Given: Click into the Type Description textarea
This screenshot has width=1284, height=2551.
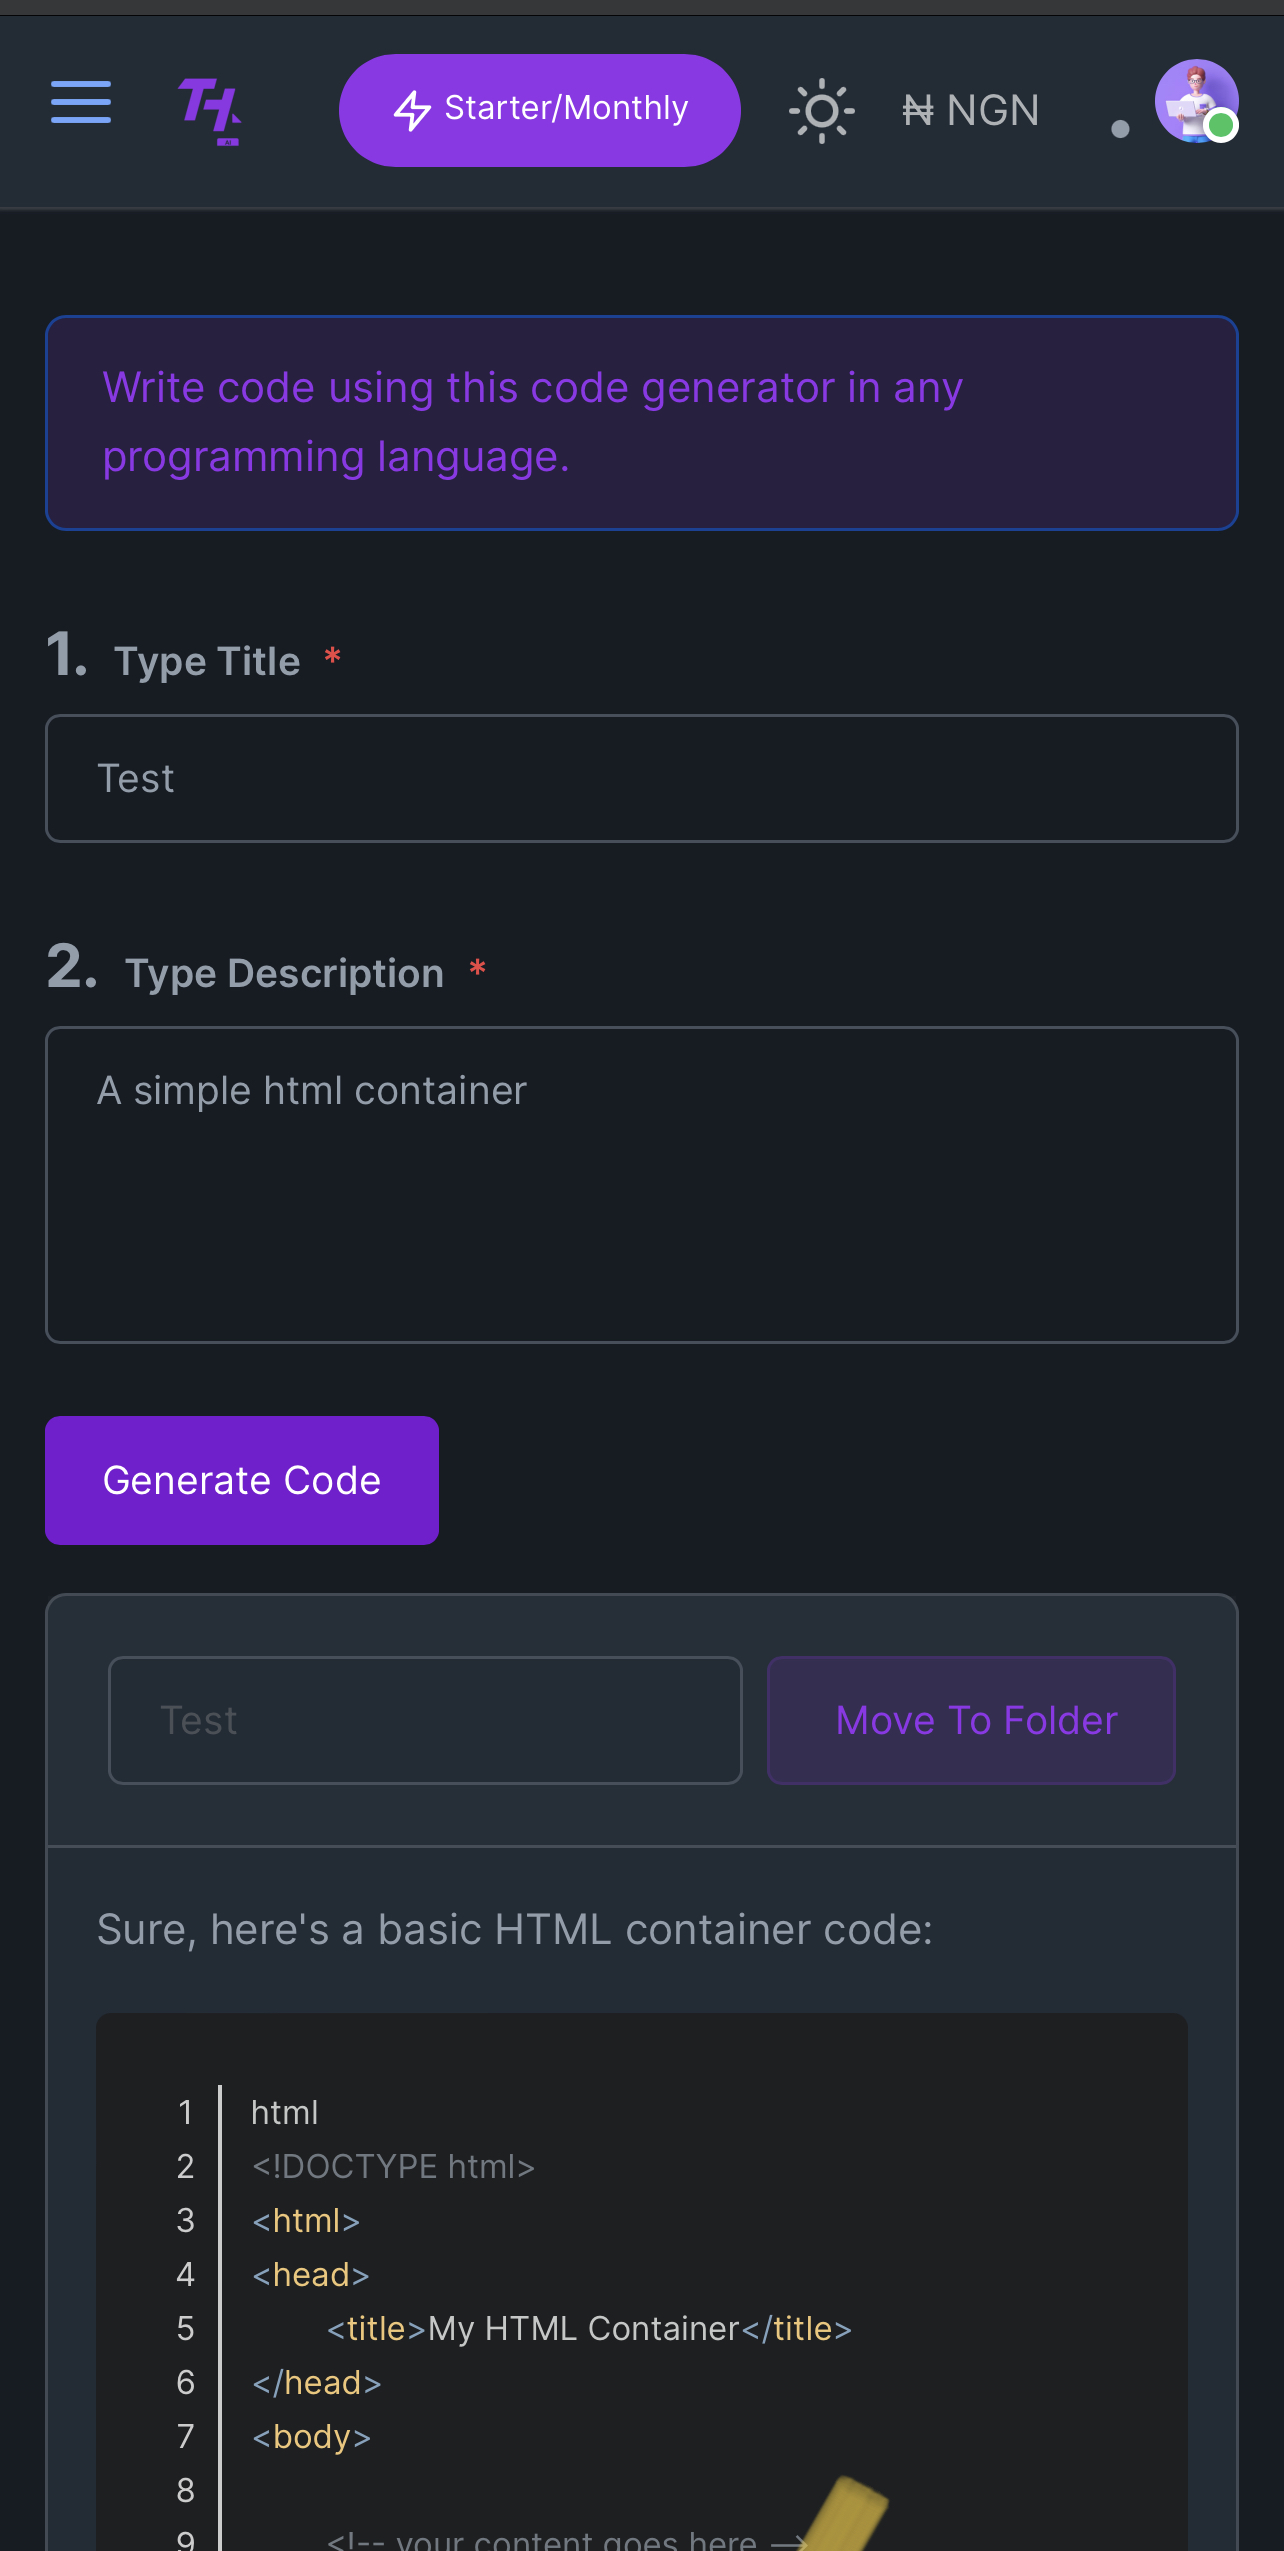Looking at the screenshot, I should tap(641, 1184).
